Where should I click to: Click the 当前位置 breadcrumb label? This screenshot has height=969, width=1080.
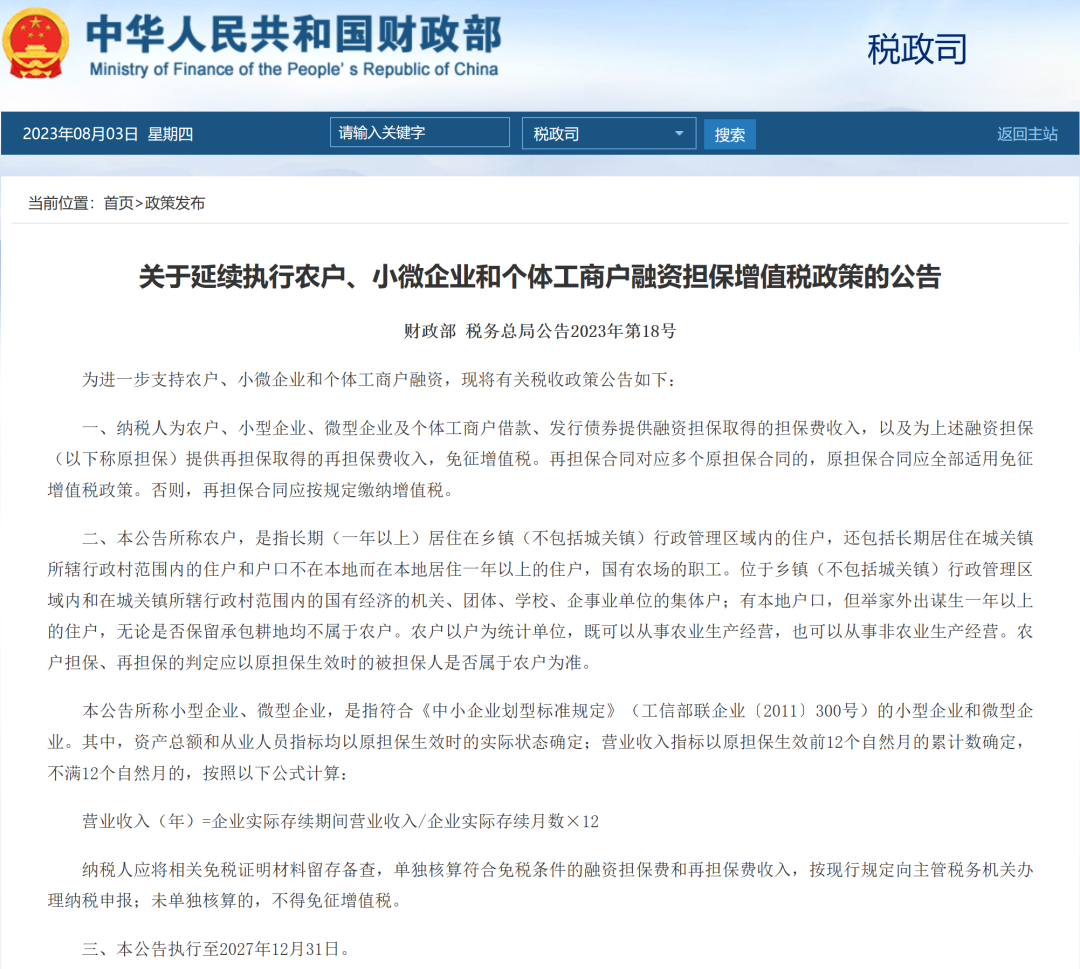(61, 203)
